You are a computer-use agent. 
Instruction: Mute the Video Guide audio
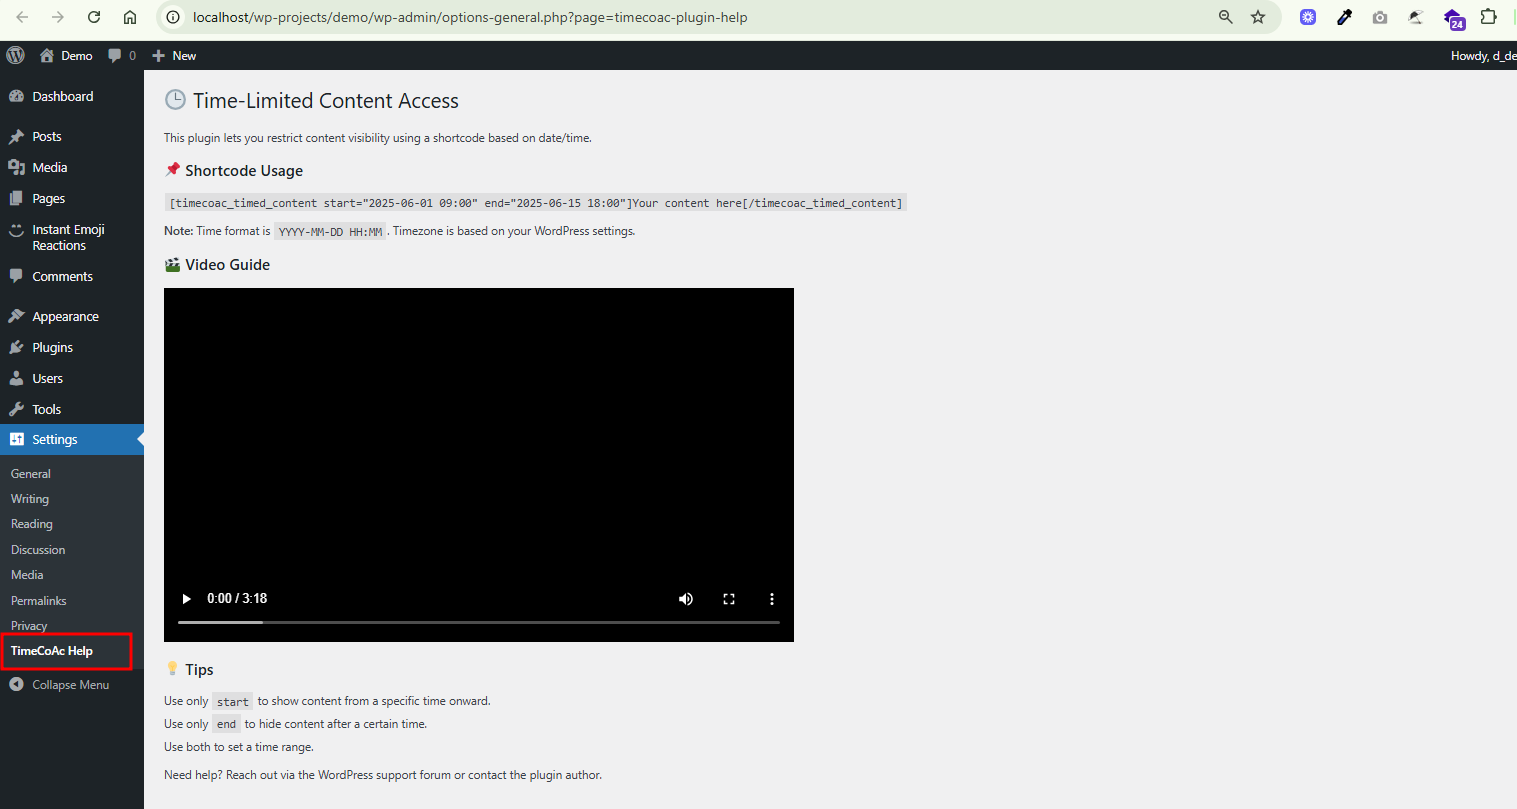[685, 598]
